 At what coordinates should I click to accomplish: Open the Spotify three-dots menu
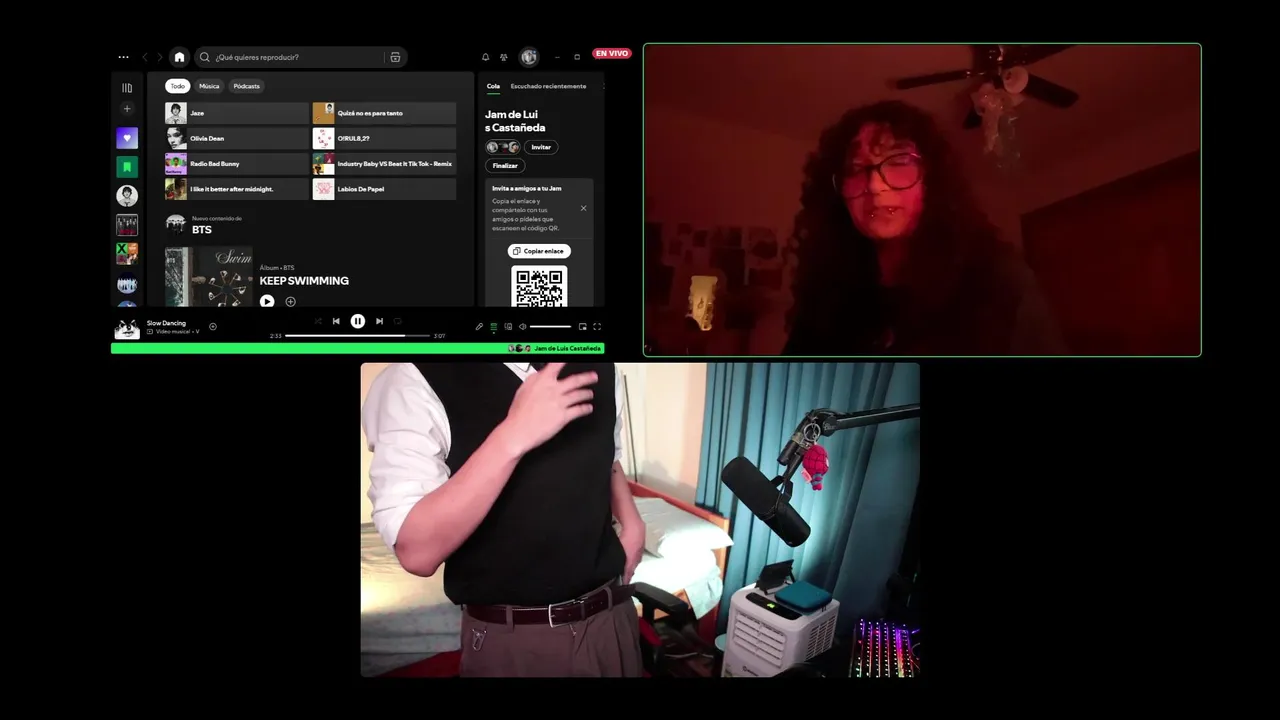pos(123,57)
